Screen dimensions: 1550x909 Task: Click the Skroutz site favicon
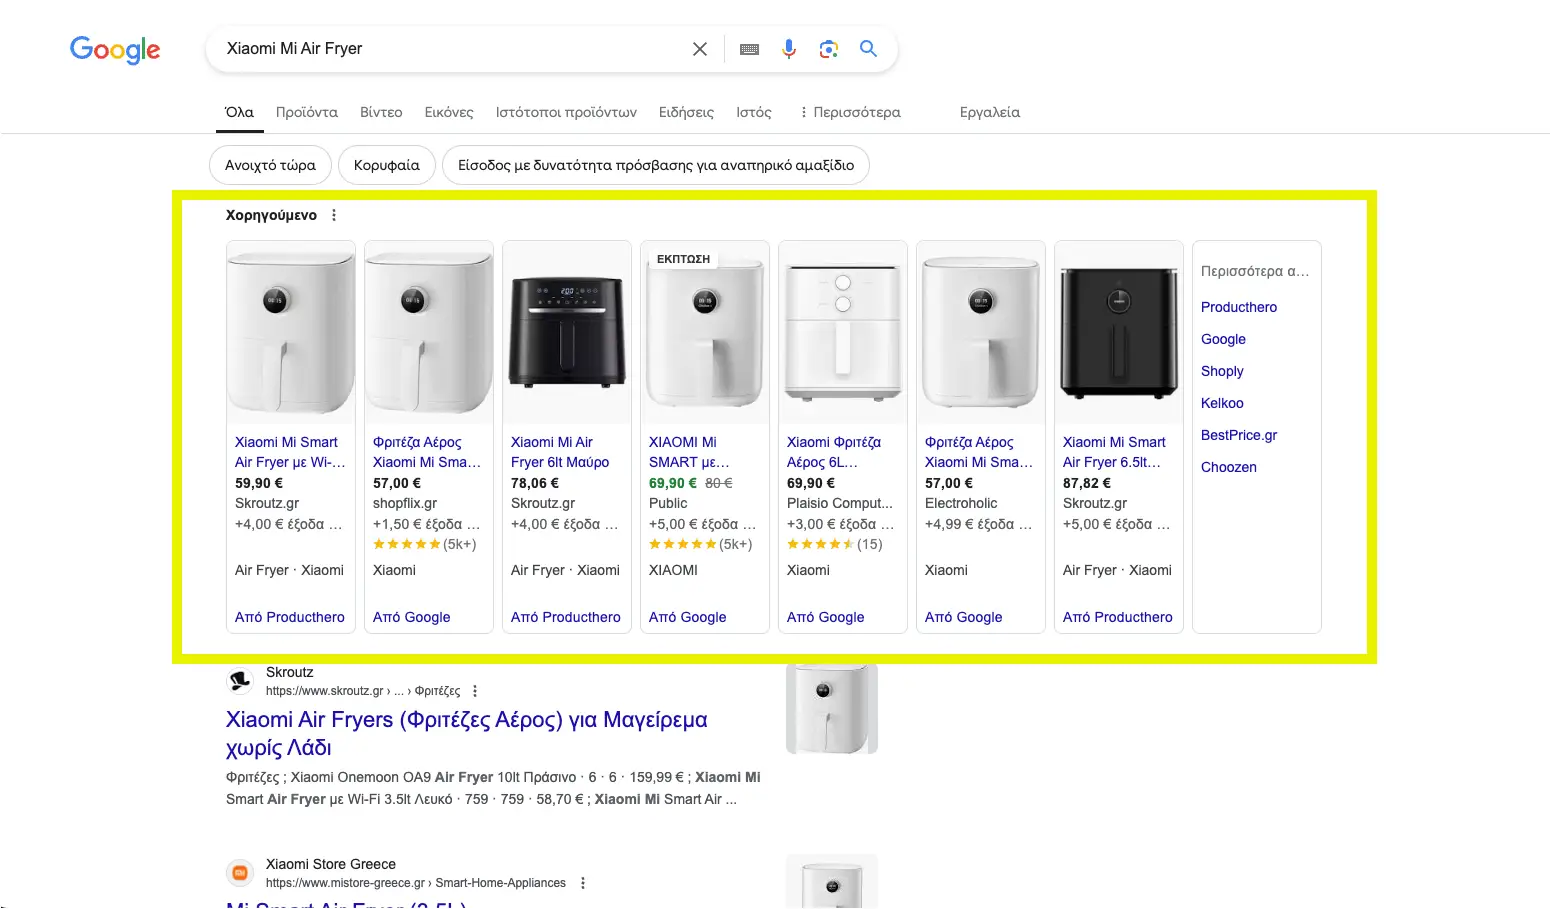(x=240, y=681)
